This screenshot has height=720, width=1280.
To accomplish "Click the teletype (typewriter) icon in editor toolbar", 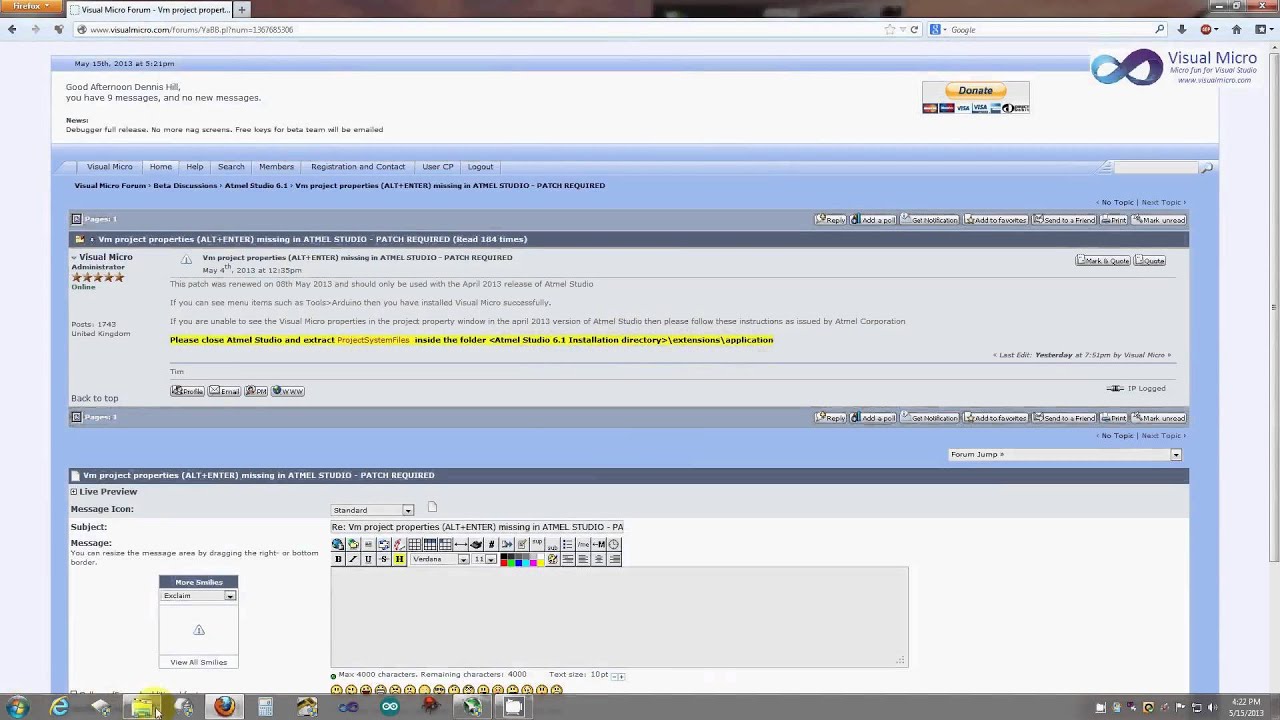I will 476,544.
